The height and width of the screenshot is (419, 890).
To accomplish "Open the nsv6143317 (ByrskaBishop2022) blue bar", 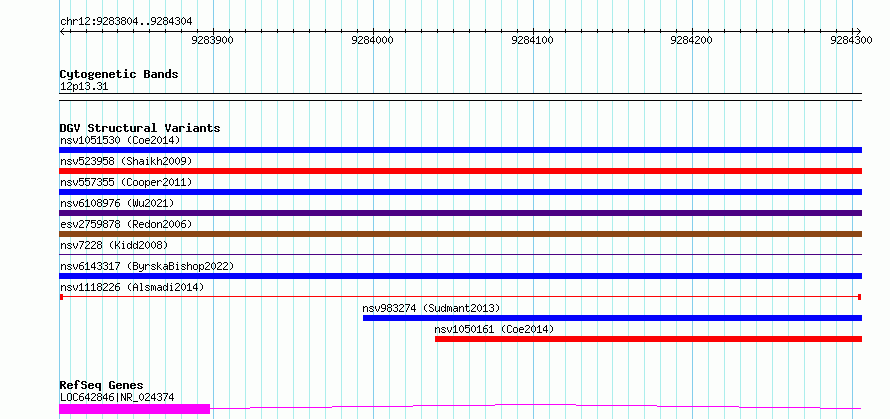I will 460,276.
